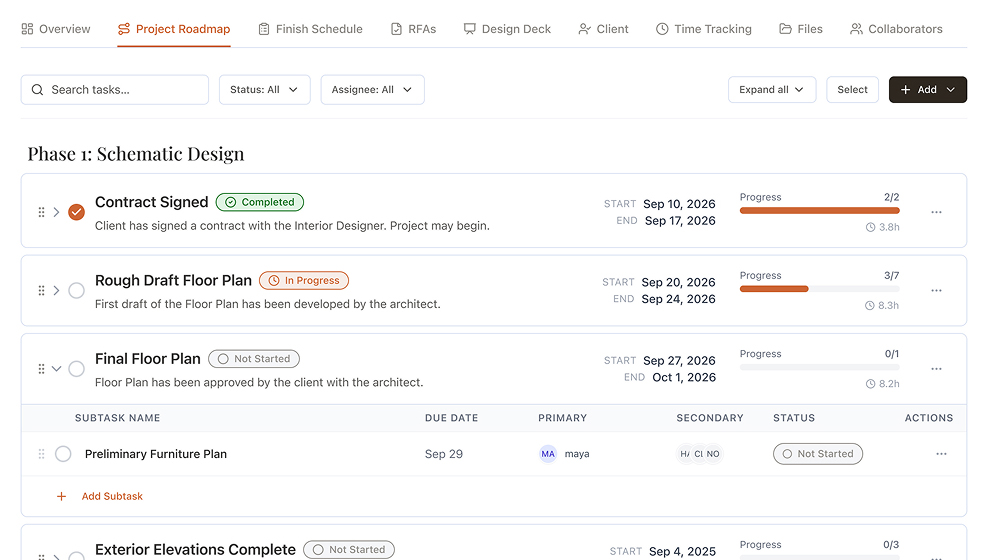Click the Add Subtask link
The height and width of the screenshot is (560, 986).
[113, 497]
